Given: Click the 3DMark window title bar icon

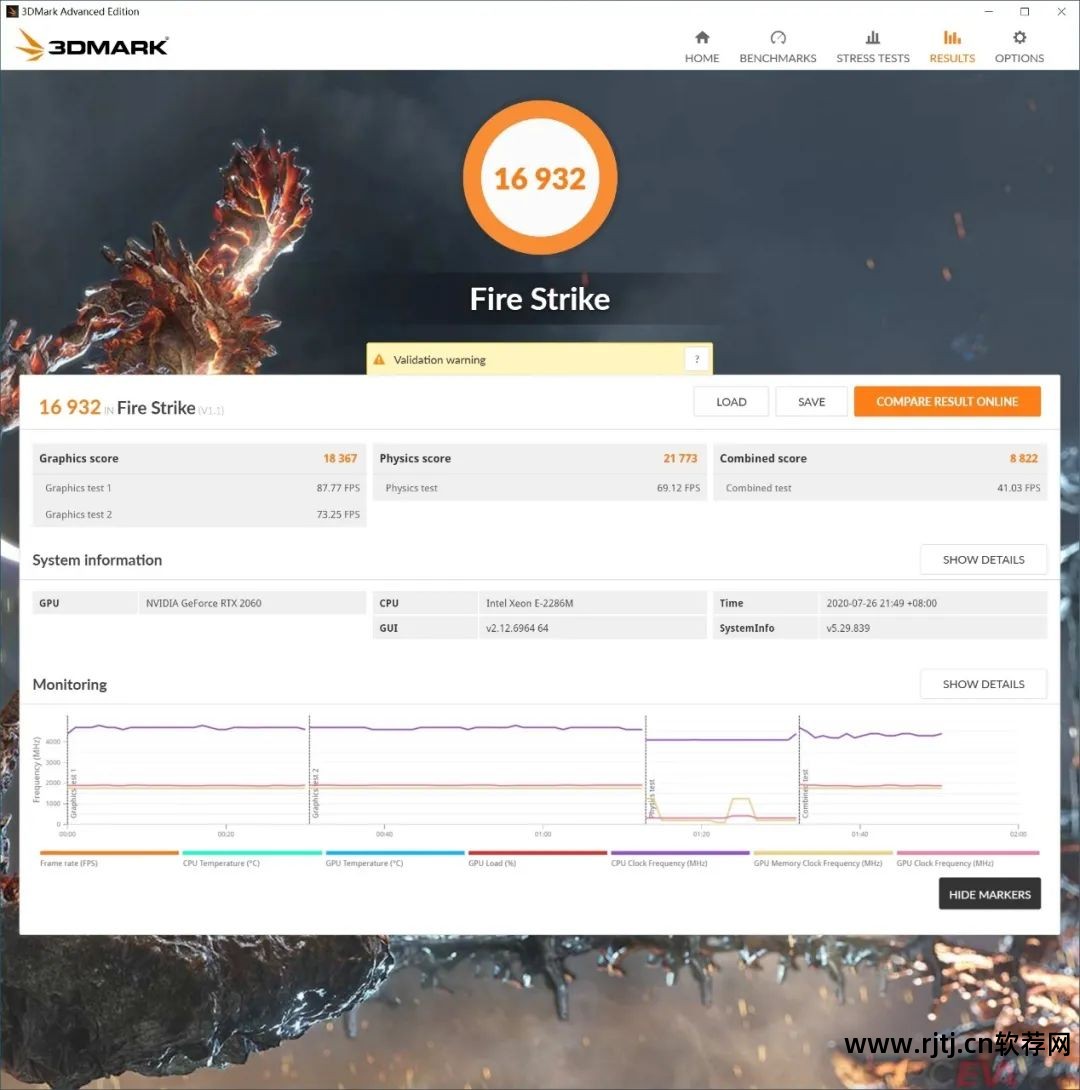Looking at the screenshot, I should pos(11,11).
